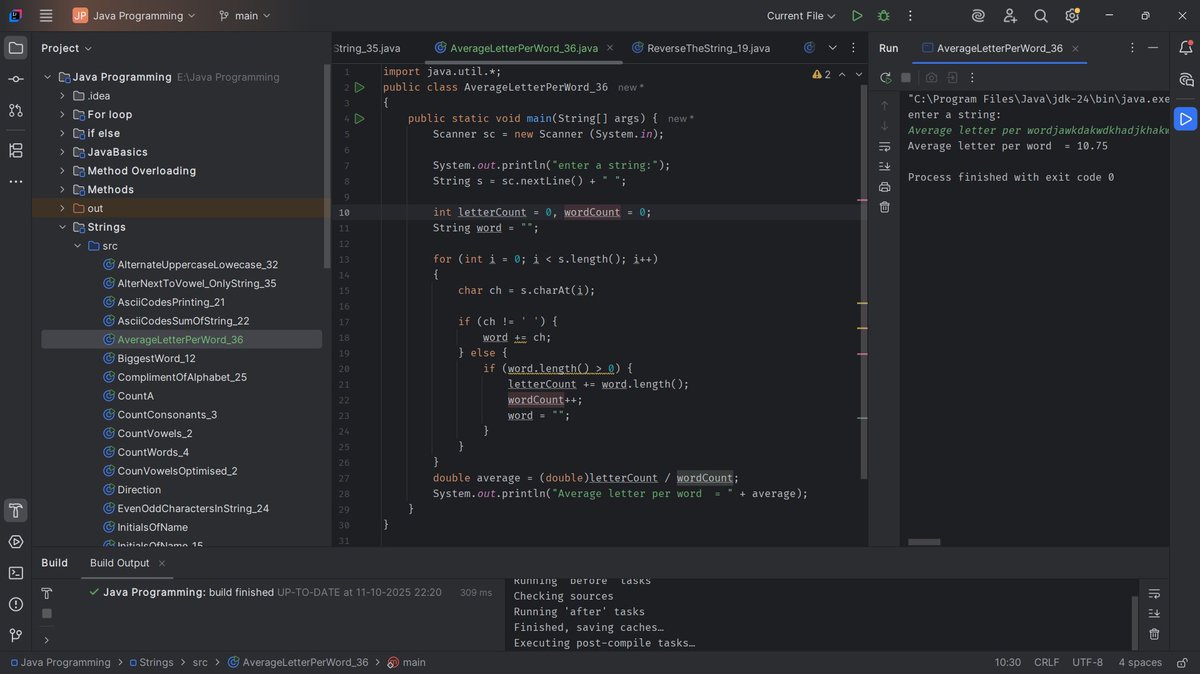Collapse the Strings folder

pyautogui.click(x=62, y=227)
